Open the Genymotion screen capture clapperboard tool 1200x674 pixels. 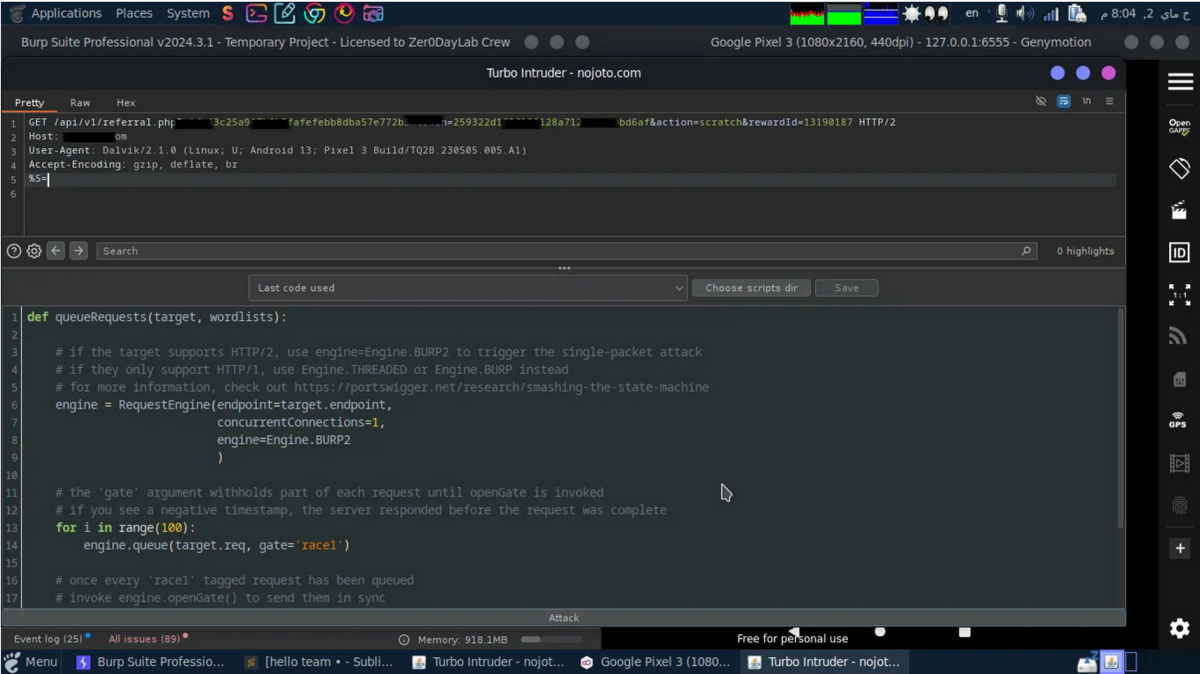pyautogui.click(x=1180, y=210)
